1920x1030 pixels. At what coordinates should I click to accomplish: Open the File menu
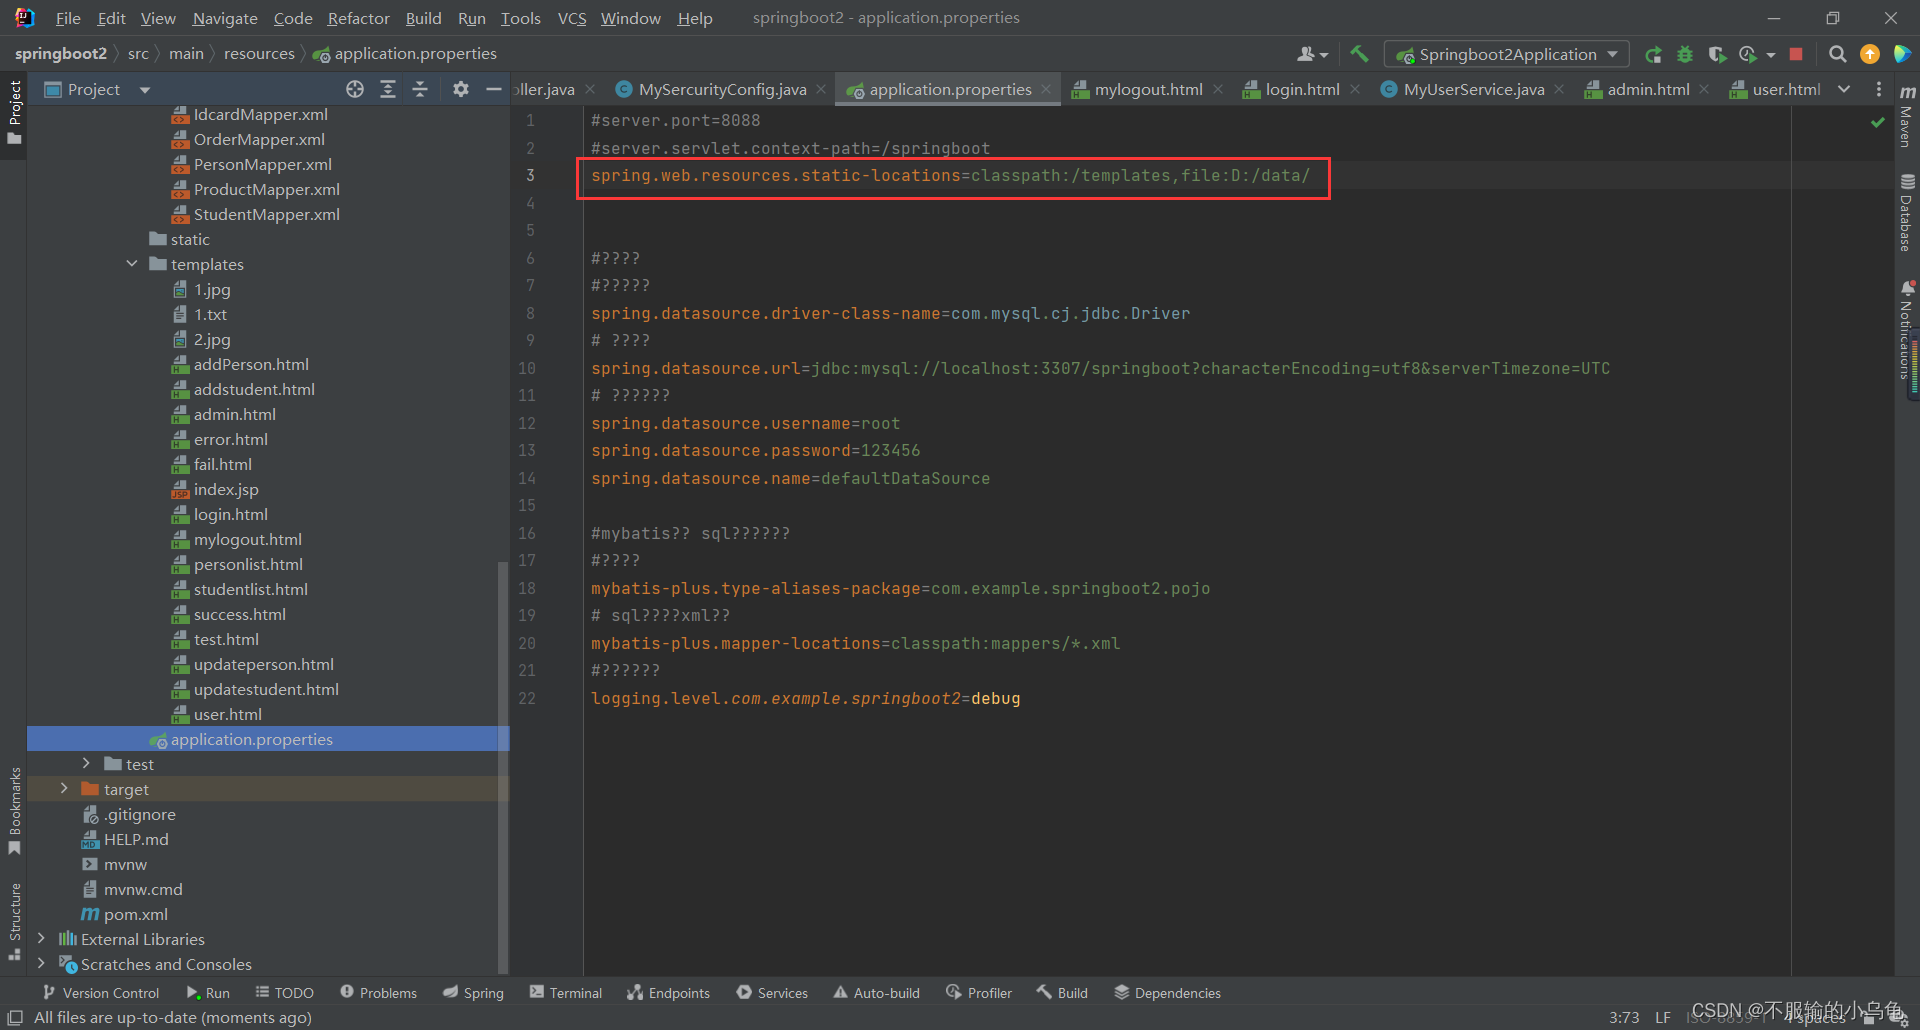(x=68, y=18)
